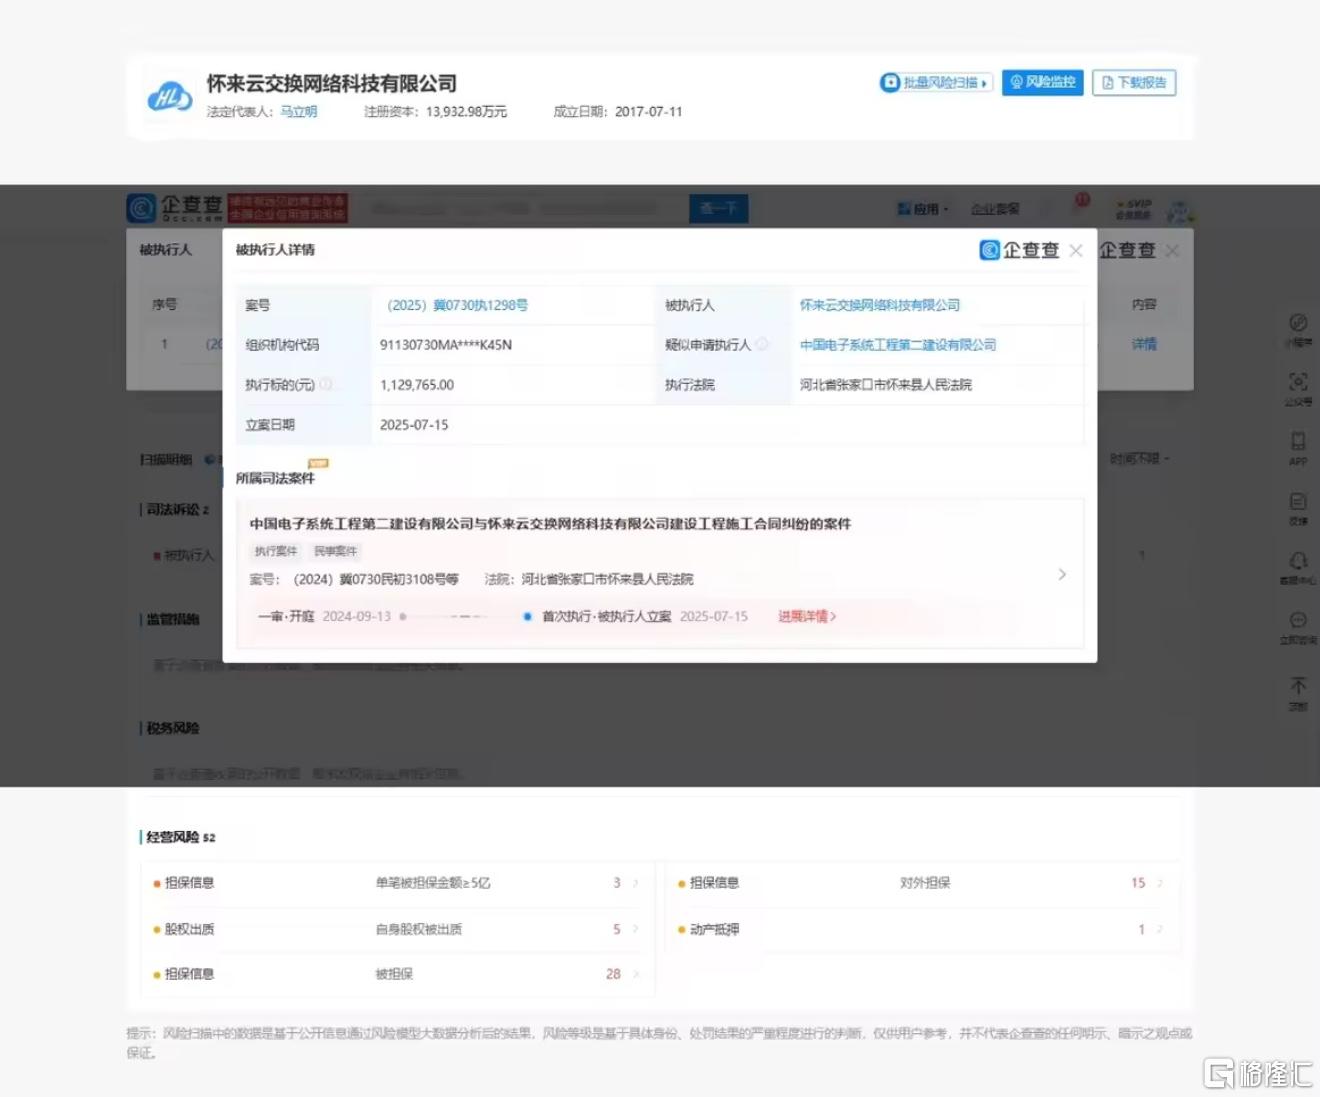Expand chevron next to count 5
The height and width of the screenshot is (1097, 1320).
[636, 929]
